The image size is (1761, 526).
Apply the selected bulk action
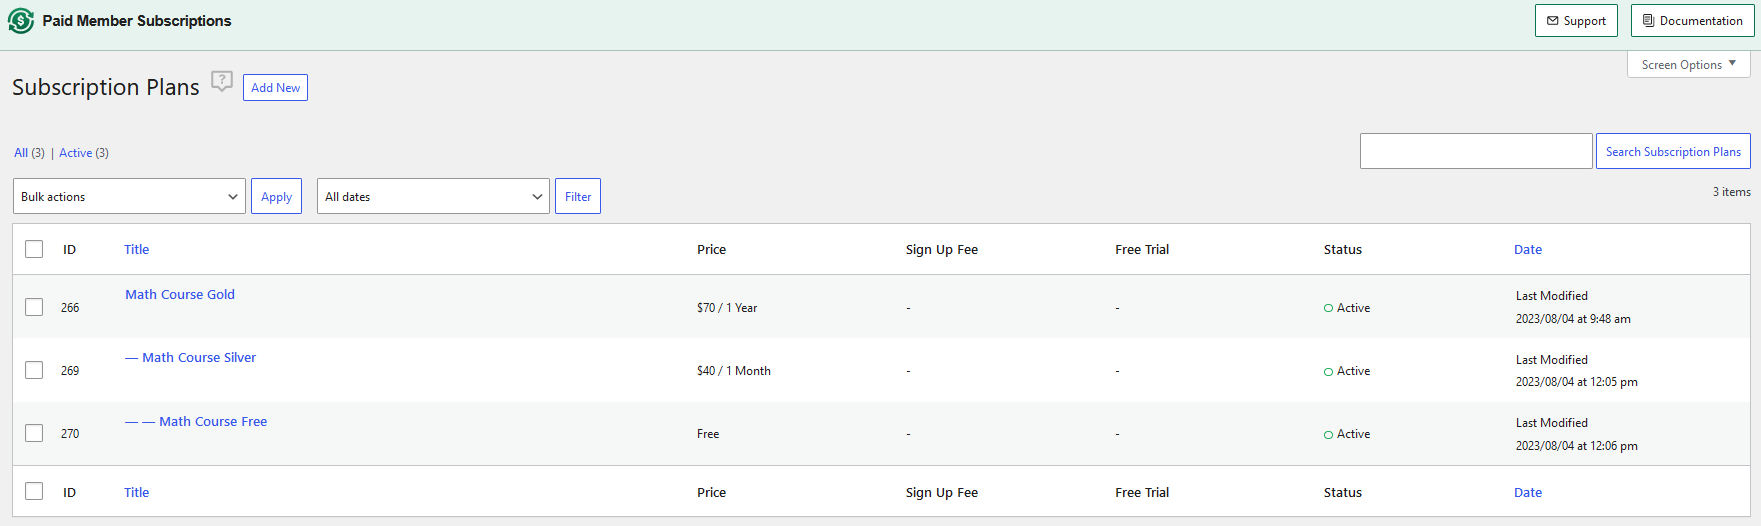(x=276, y=196)
